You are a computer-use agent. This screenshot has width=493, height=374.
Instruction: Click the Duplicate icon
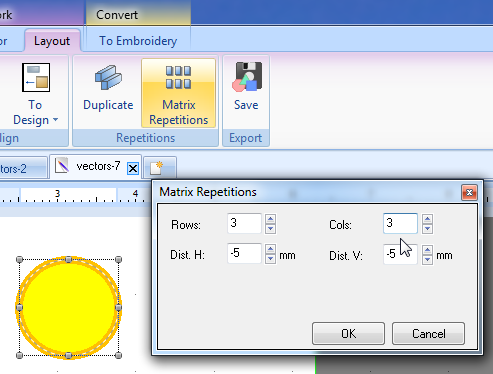108,78
